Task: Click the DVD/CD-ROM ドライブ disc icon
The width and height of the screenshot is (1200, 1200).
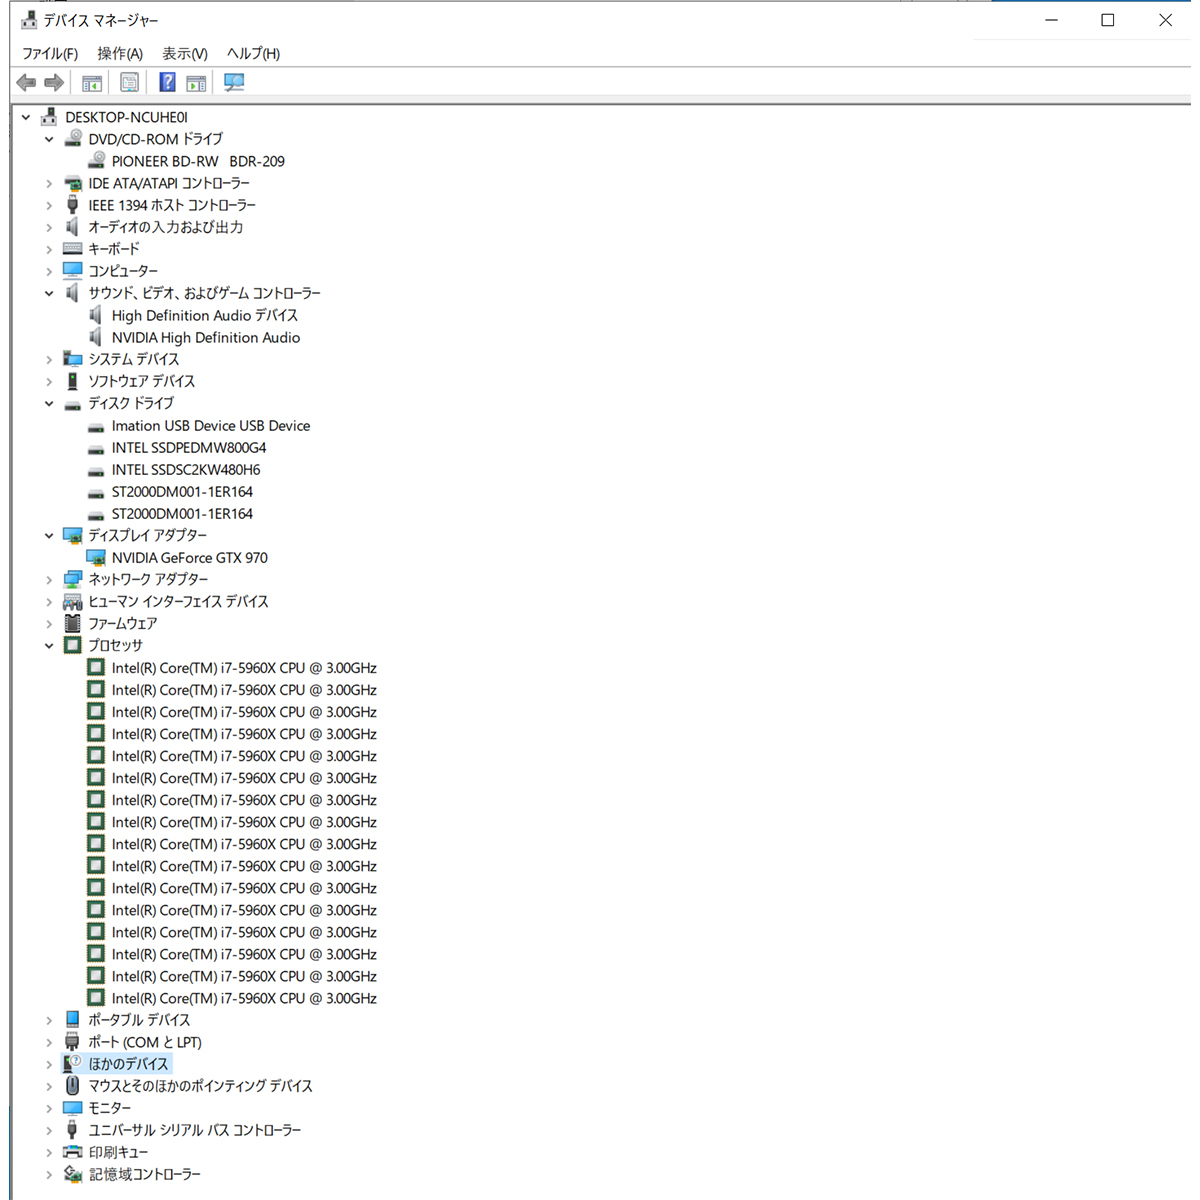Action: pyautogui.click(x=73, y=139)
